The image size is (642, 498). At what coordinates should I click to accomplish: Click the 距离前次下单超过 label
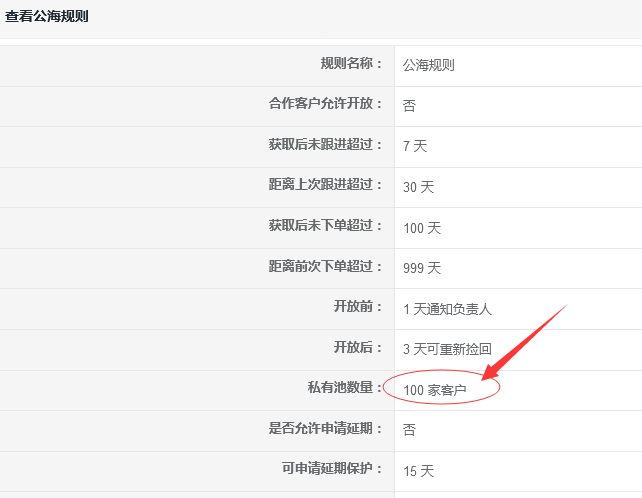click(326, 267)
